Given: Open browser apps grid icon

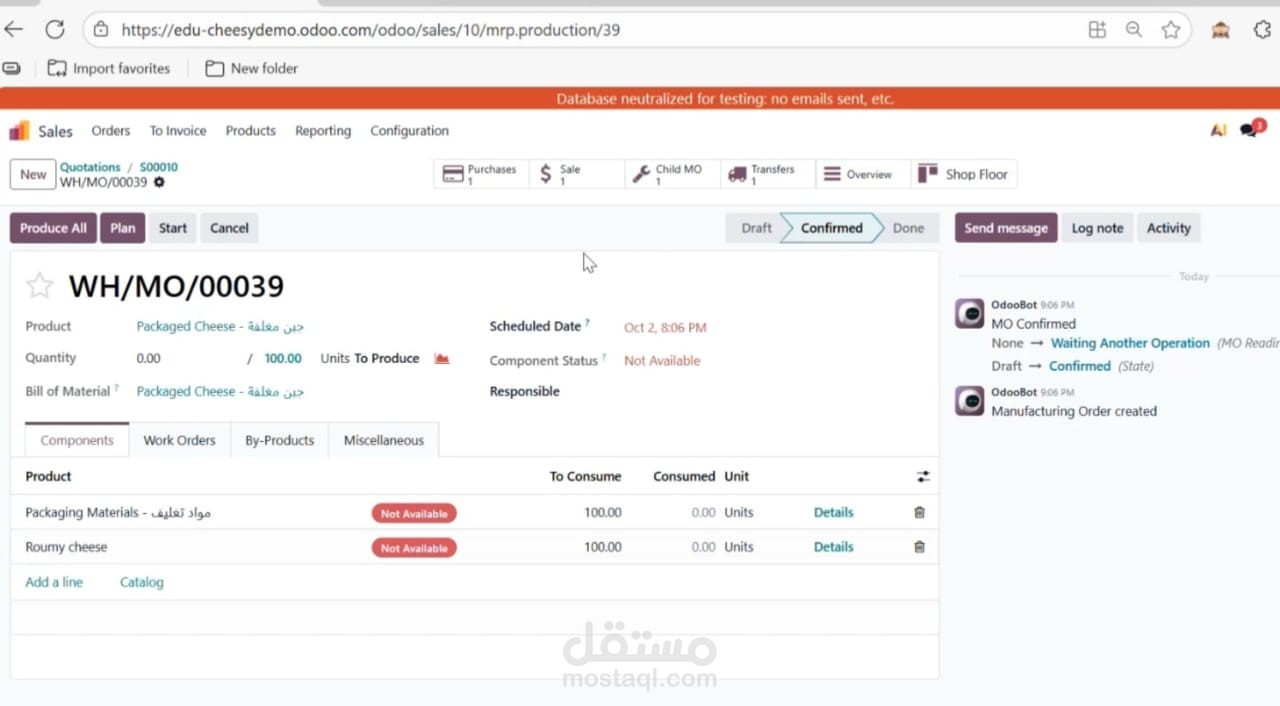Looking at the screenshot, I should click(x=1097, y=30).
